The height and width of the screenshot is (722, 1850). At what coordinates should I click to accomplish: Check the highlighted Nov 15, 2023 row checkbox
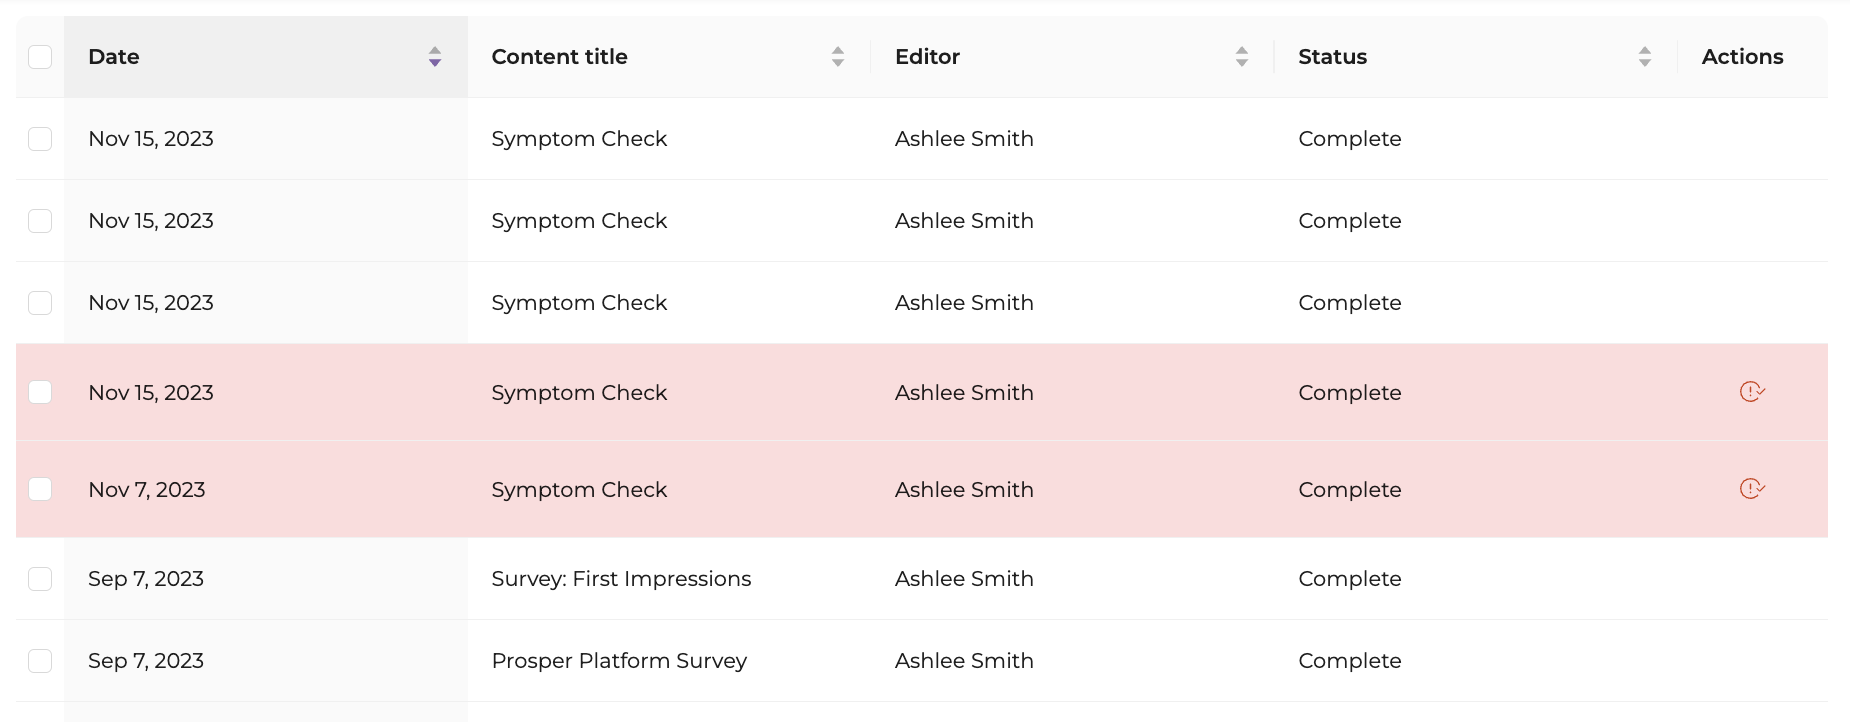coord(40,392)
